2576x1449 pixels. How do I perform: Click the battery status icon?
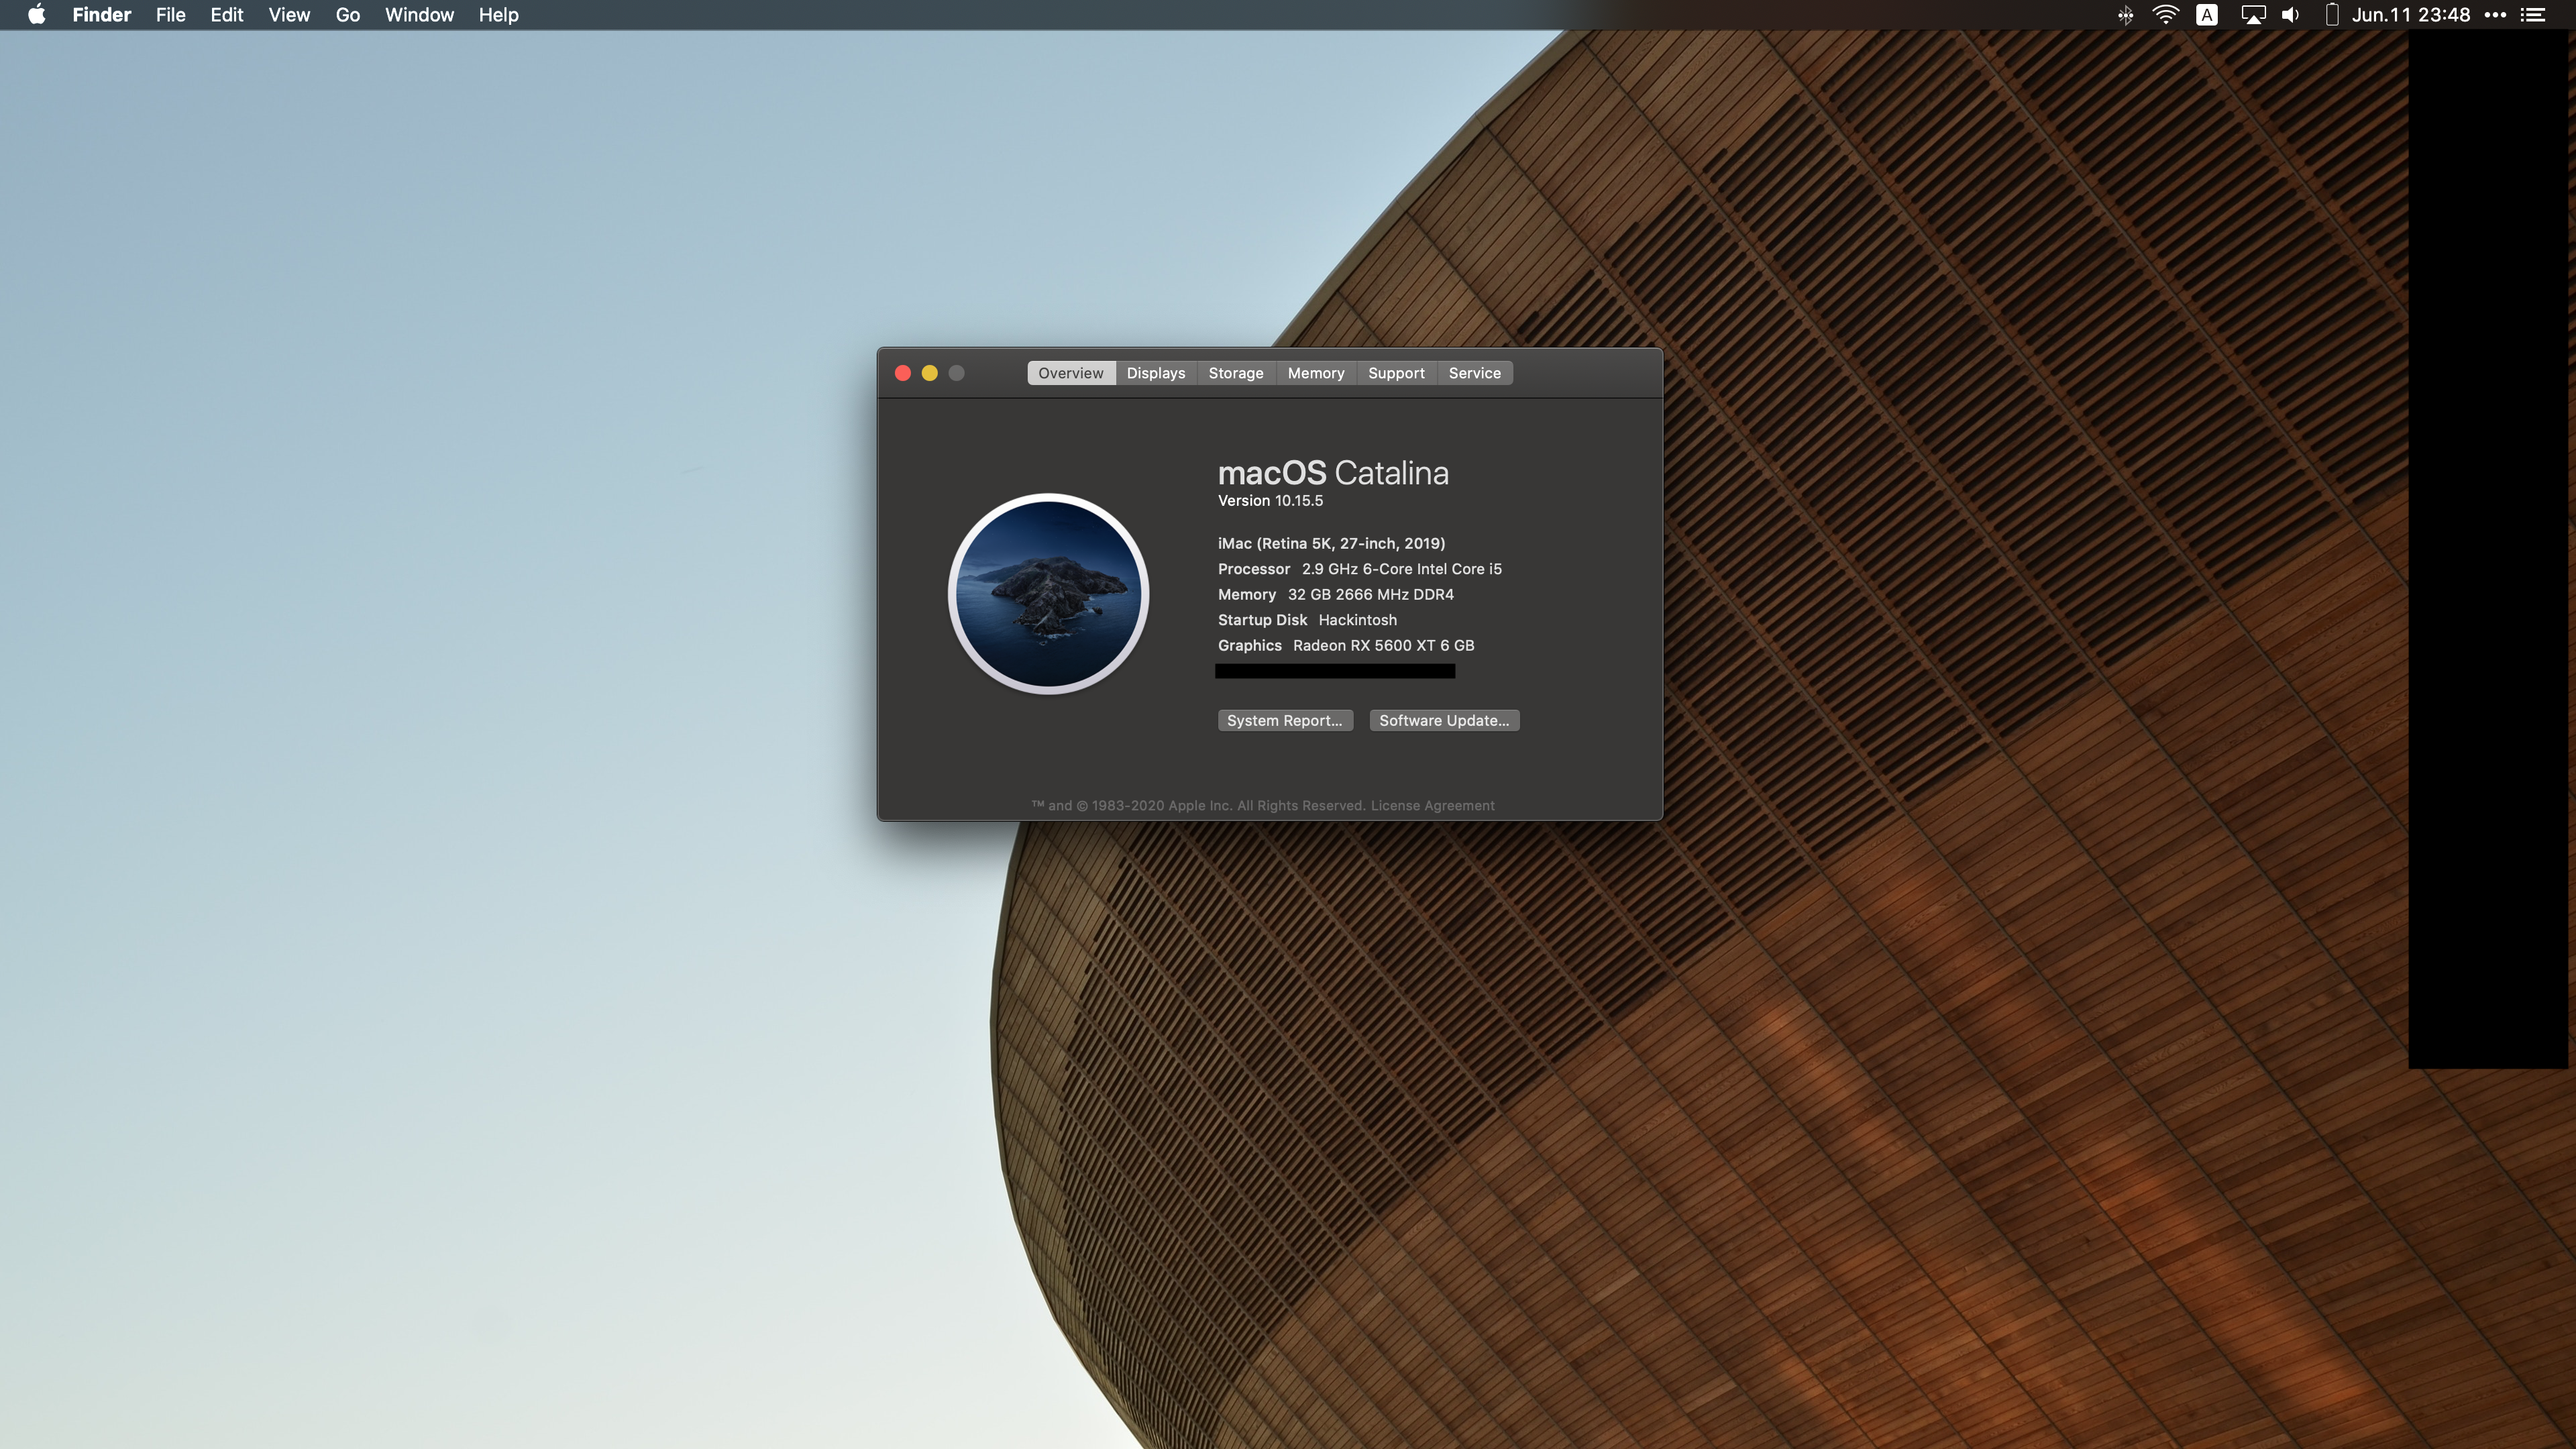point(2331,15)
